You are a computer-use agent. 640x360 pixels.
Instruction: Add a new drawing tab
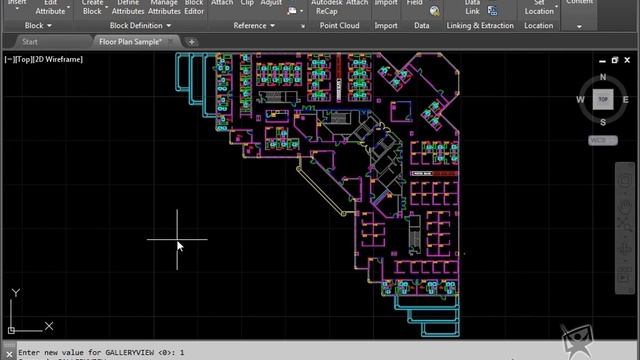click(x=191, y=42)
